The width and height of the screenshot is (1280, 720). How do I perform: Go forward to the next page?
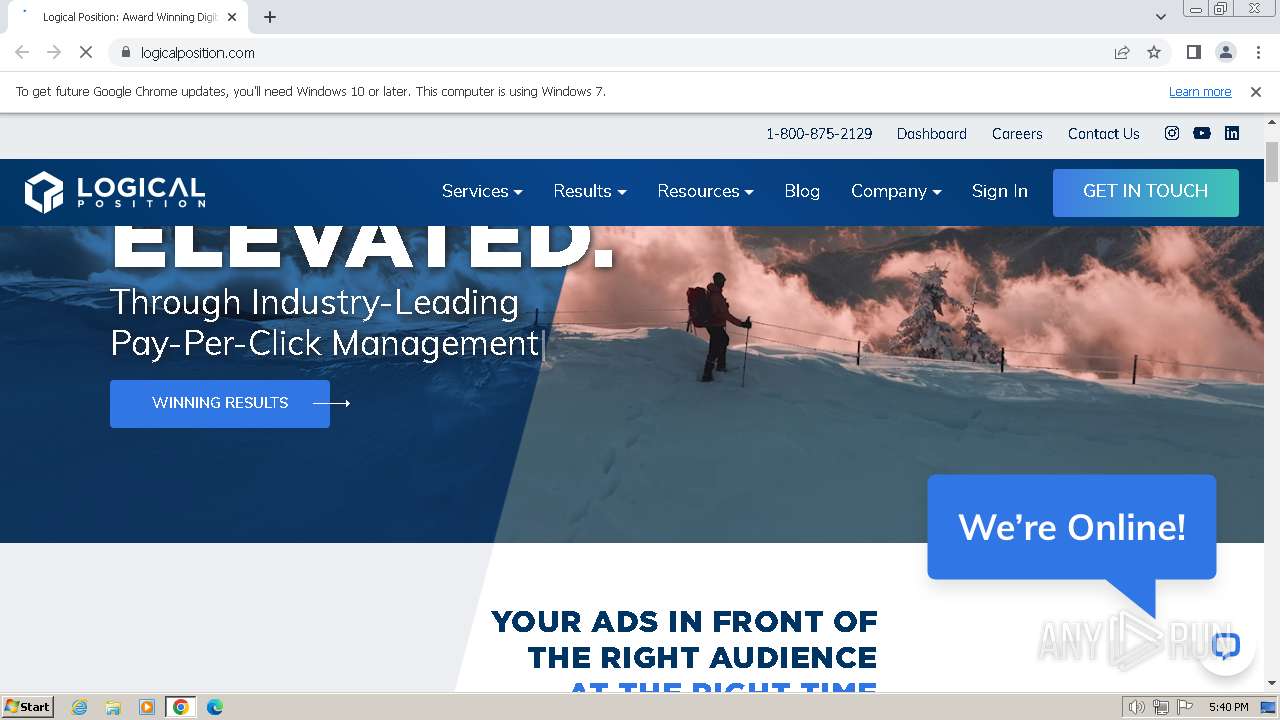(x=54, y=52)
